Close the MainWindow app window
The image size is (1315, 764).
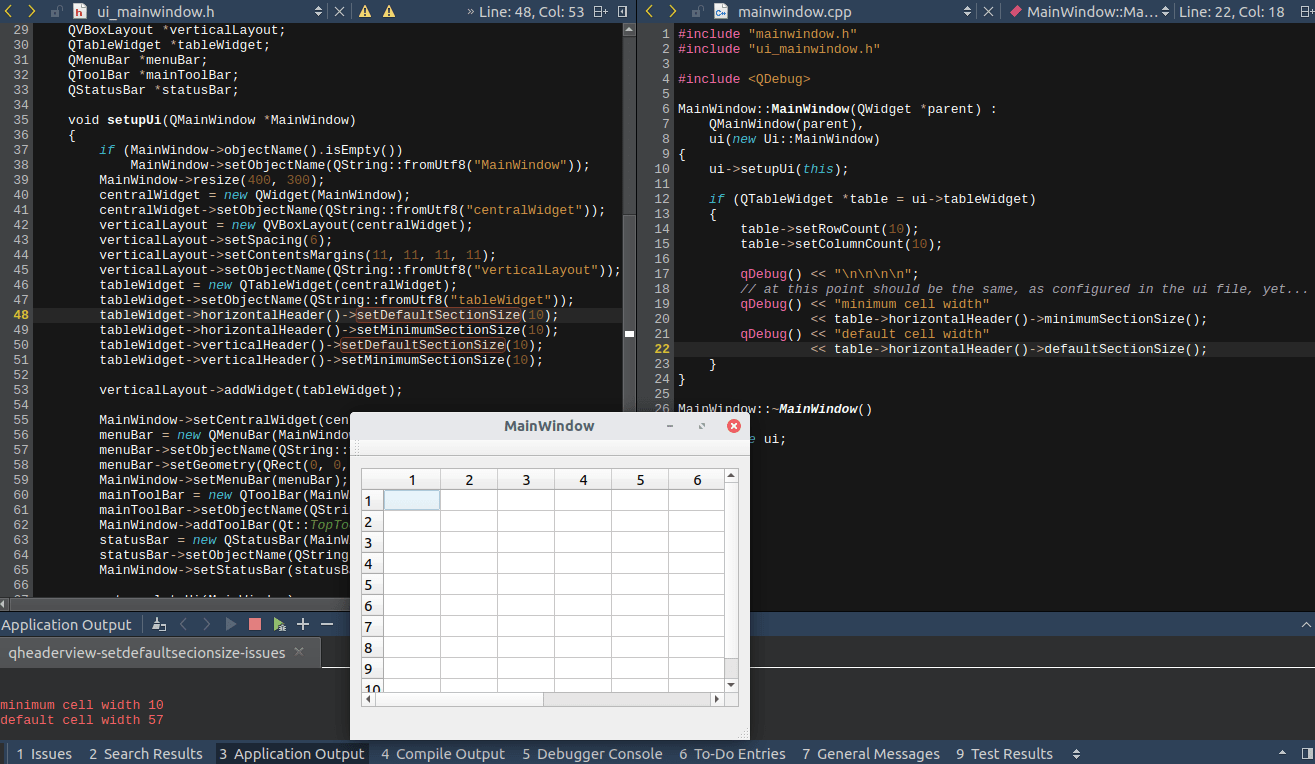734,426
